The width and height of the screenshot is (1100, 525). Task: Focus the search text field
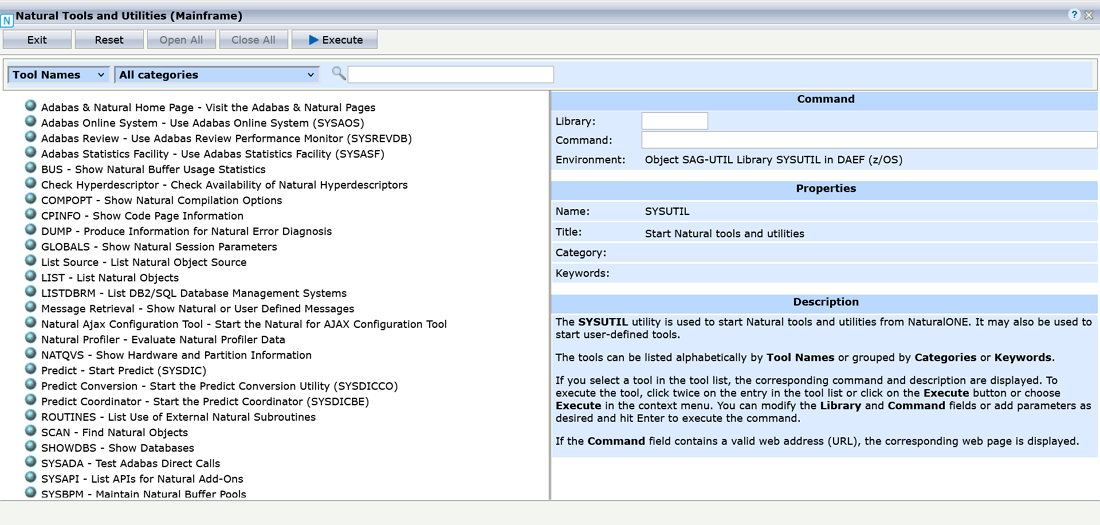451,74
